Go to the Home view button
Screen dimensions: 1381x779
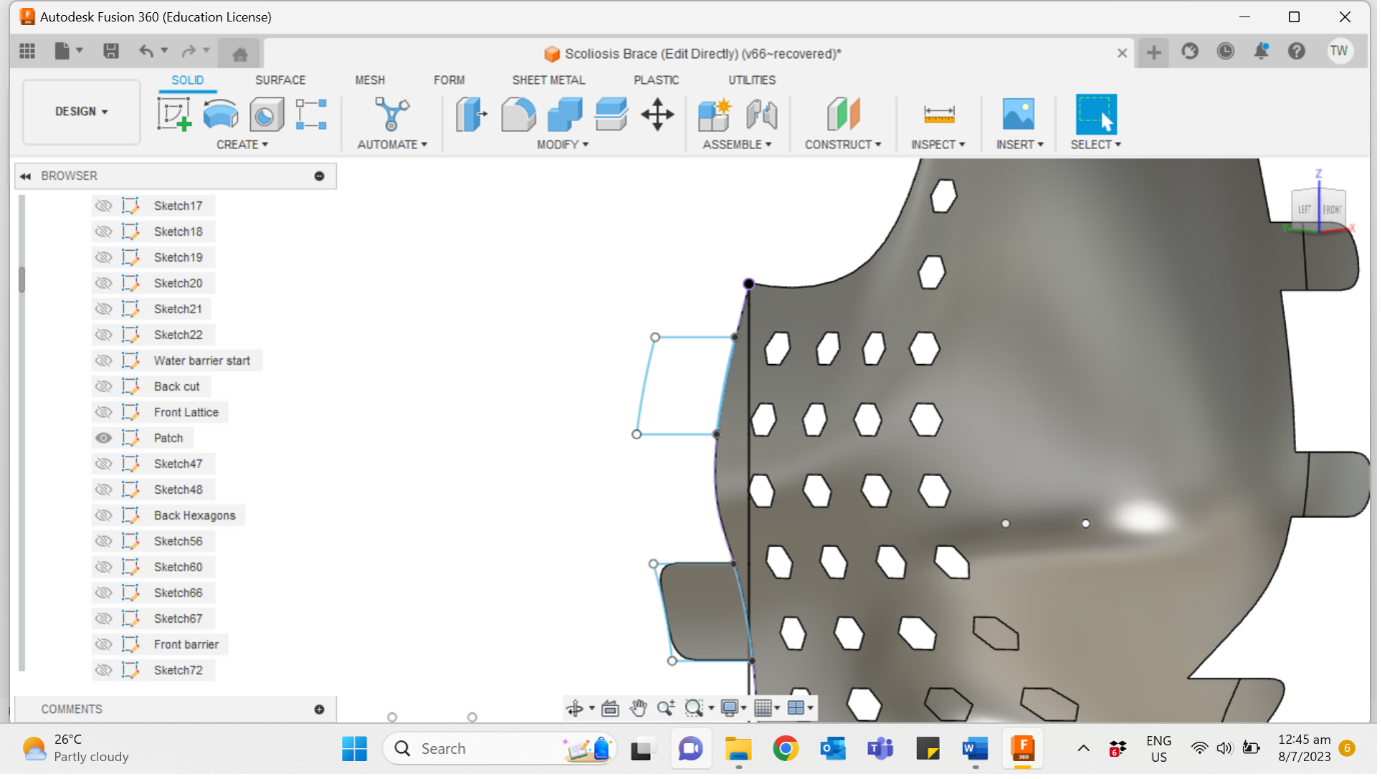(240, 53)
